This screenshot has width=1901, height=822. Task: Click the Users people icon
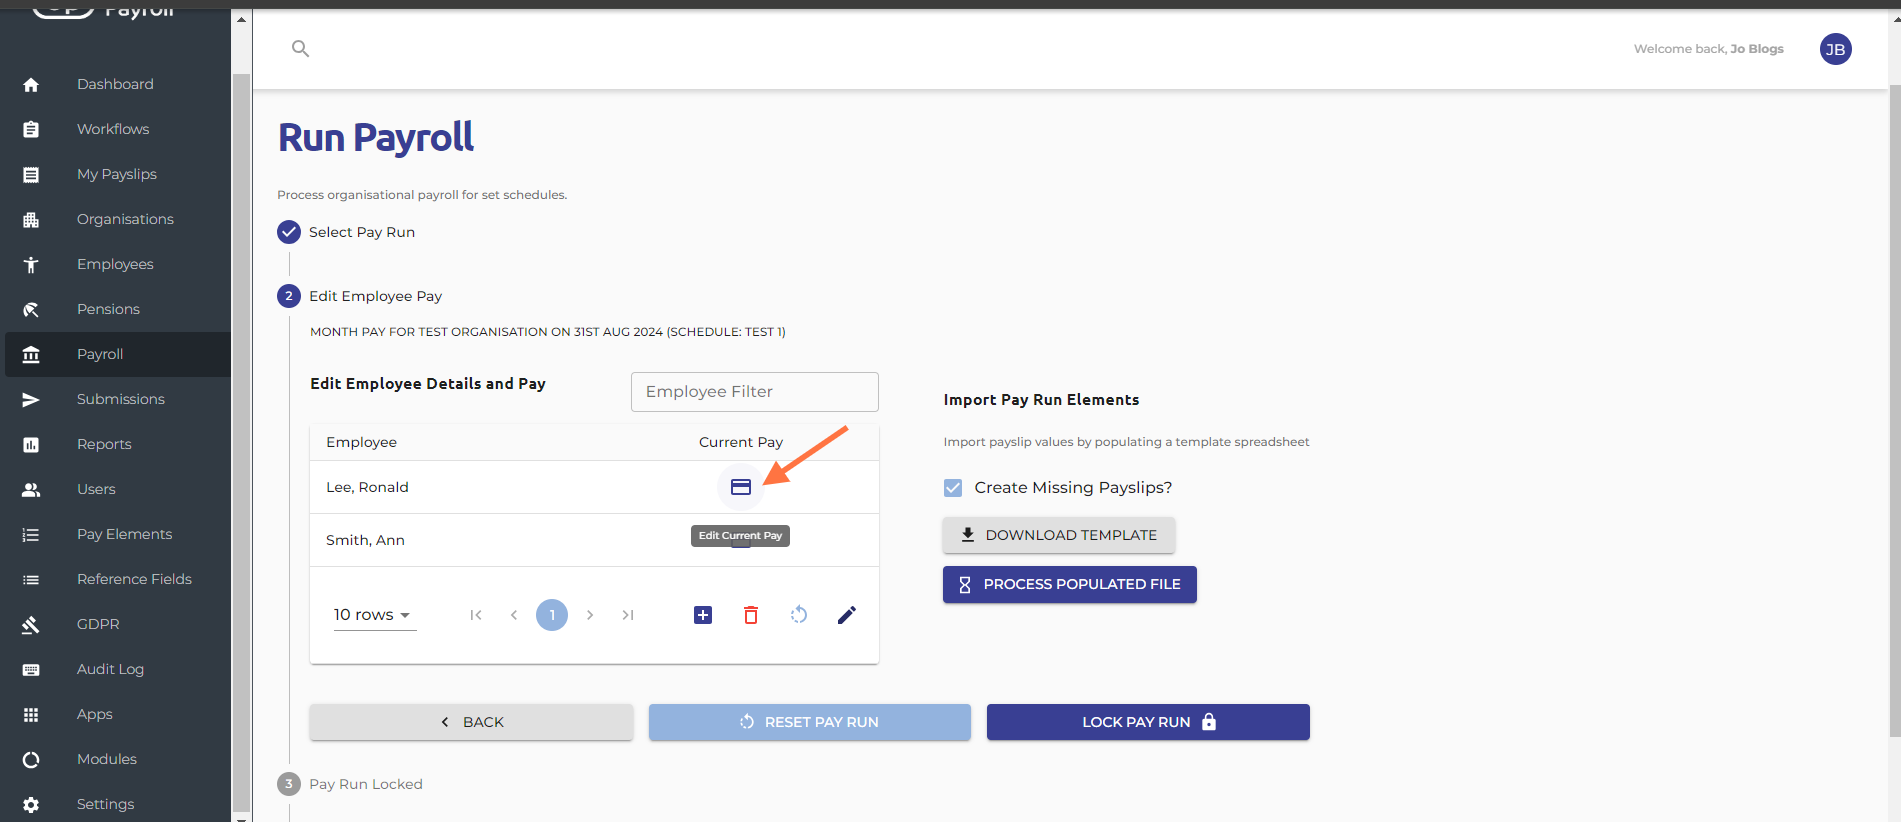(x=31, y=490)
